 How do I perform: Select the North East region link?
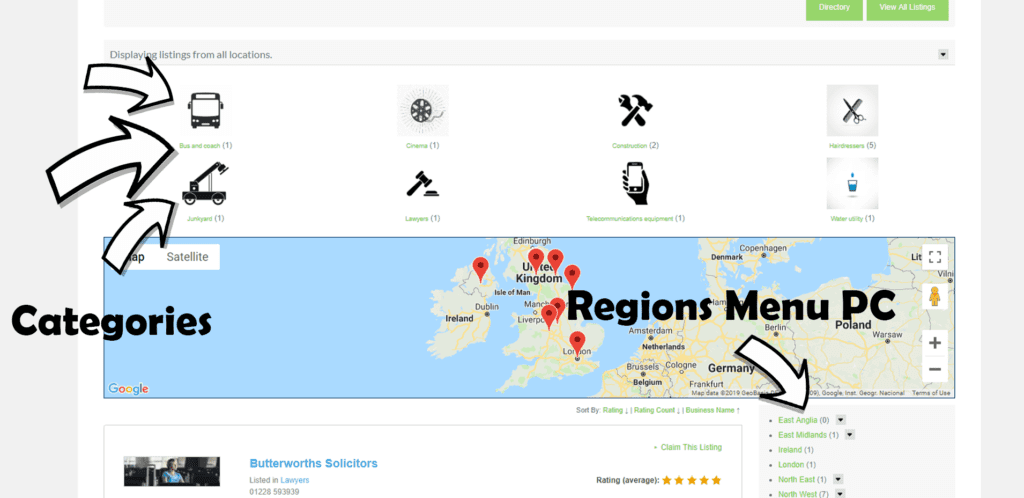tap(797, 480)
